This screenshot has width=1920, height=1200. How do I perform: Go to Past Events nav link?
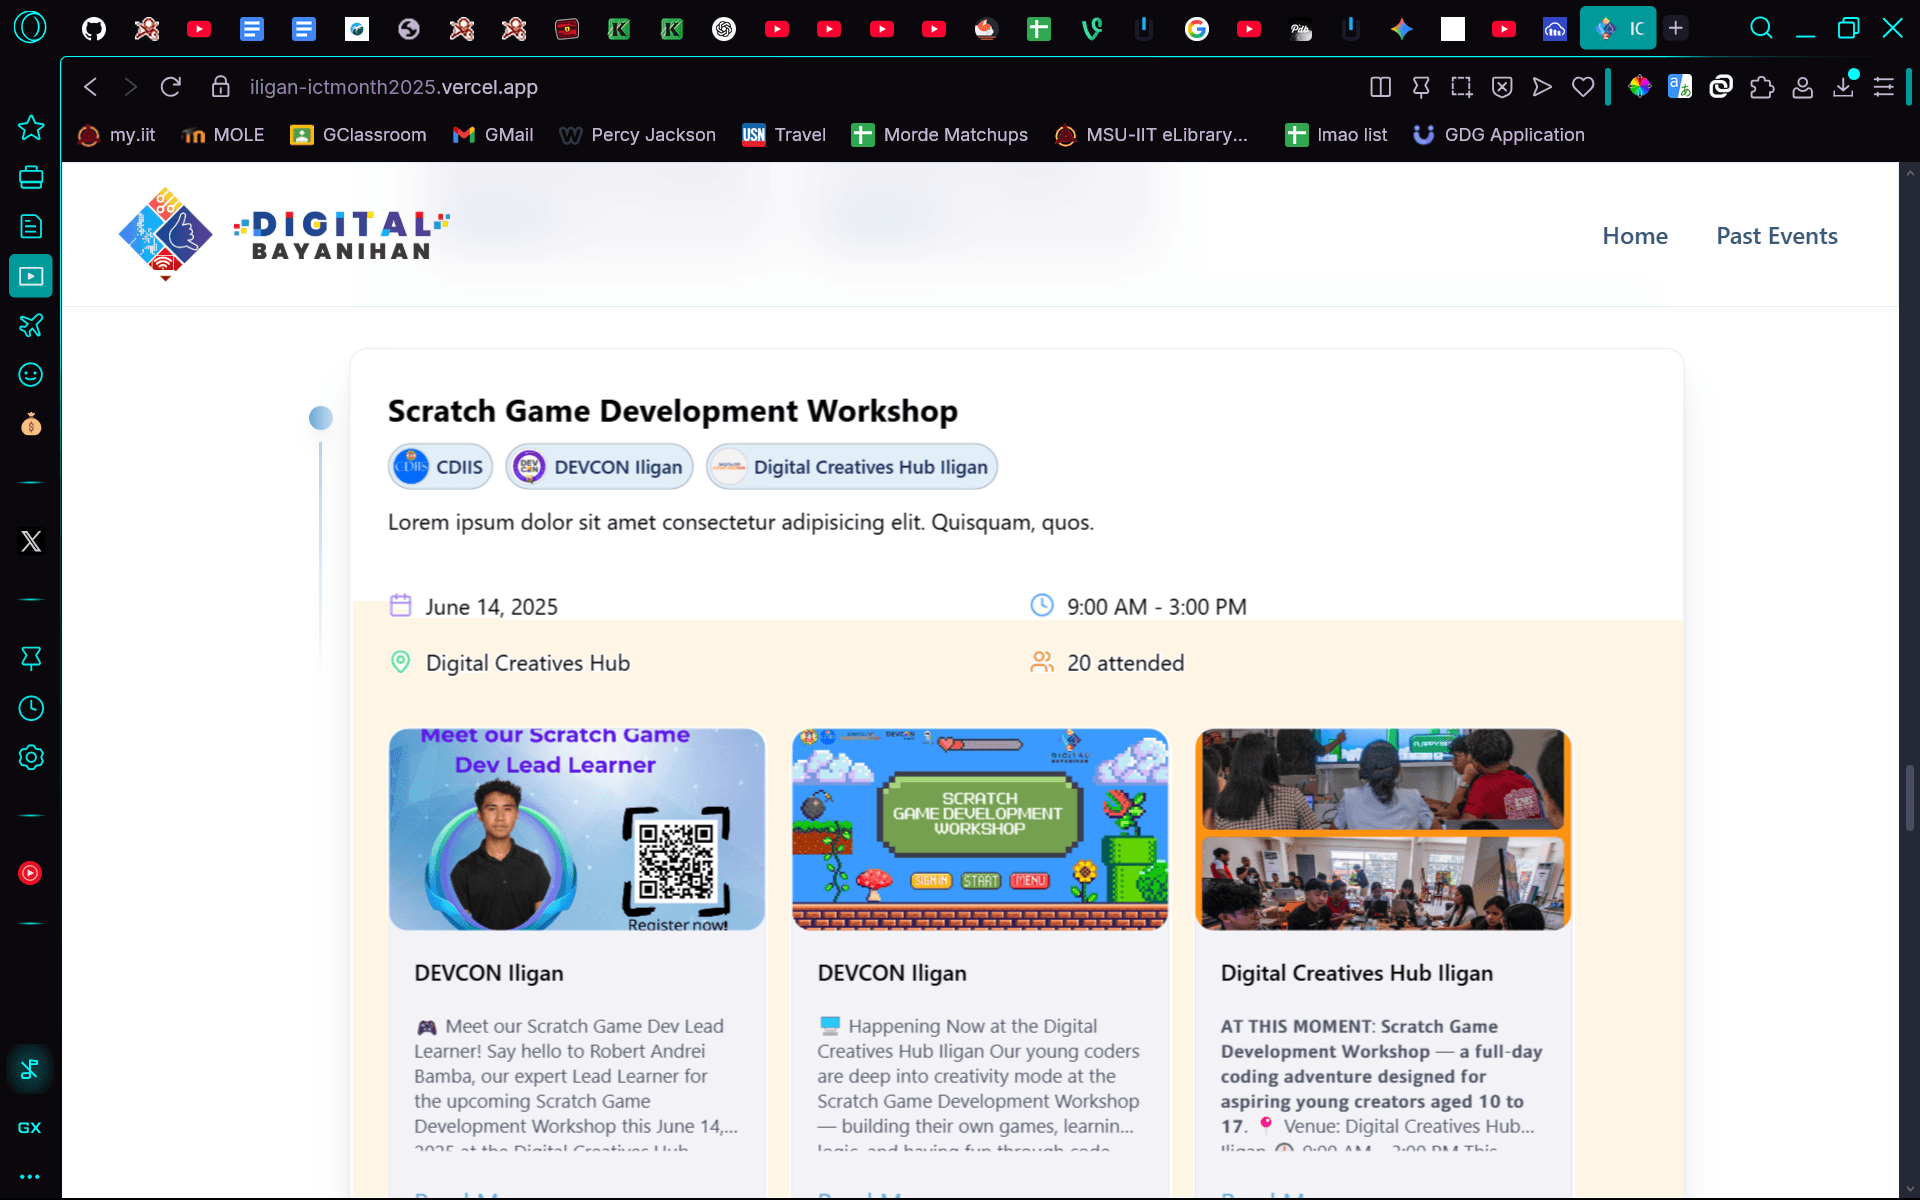pyautogui.click(x=1777, y=236)
